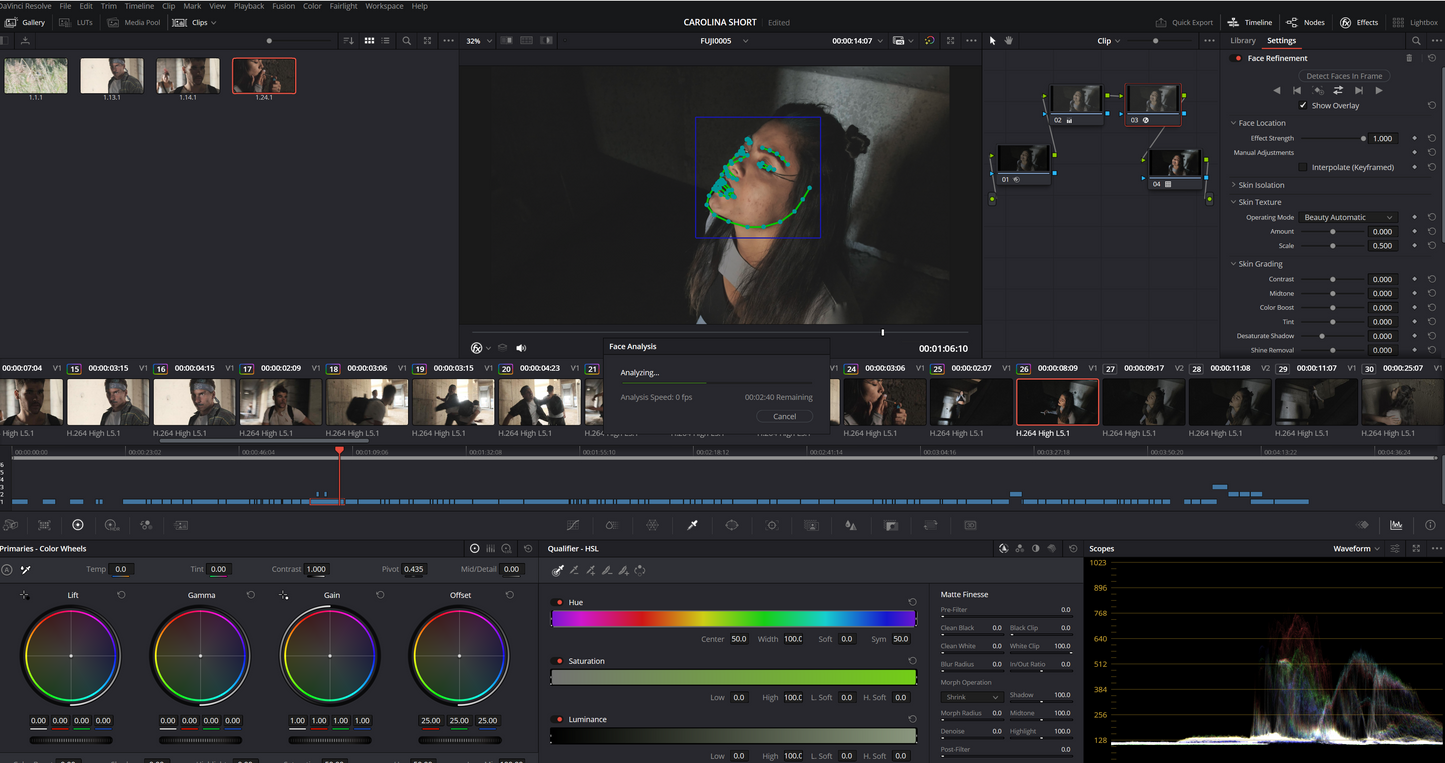
Task: Reset the Hue qualifier range
Action: coord(912,603)
